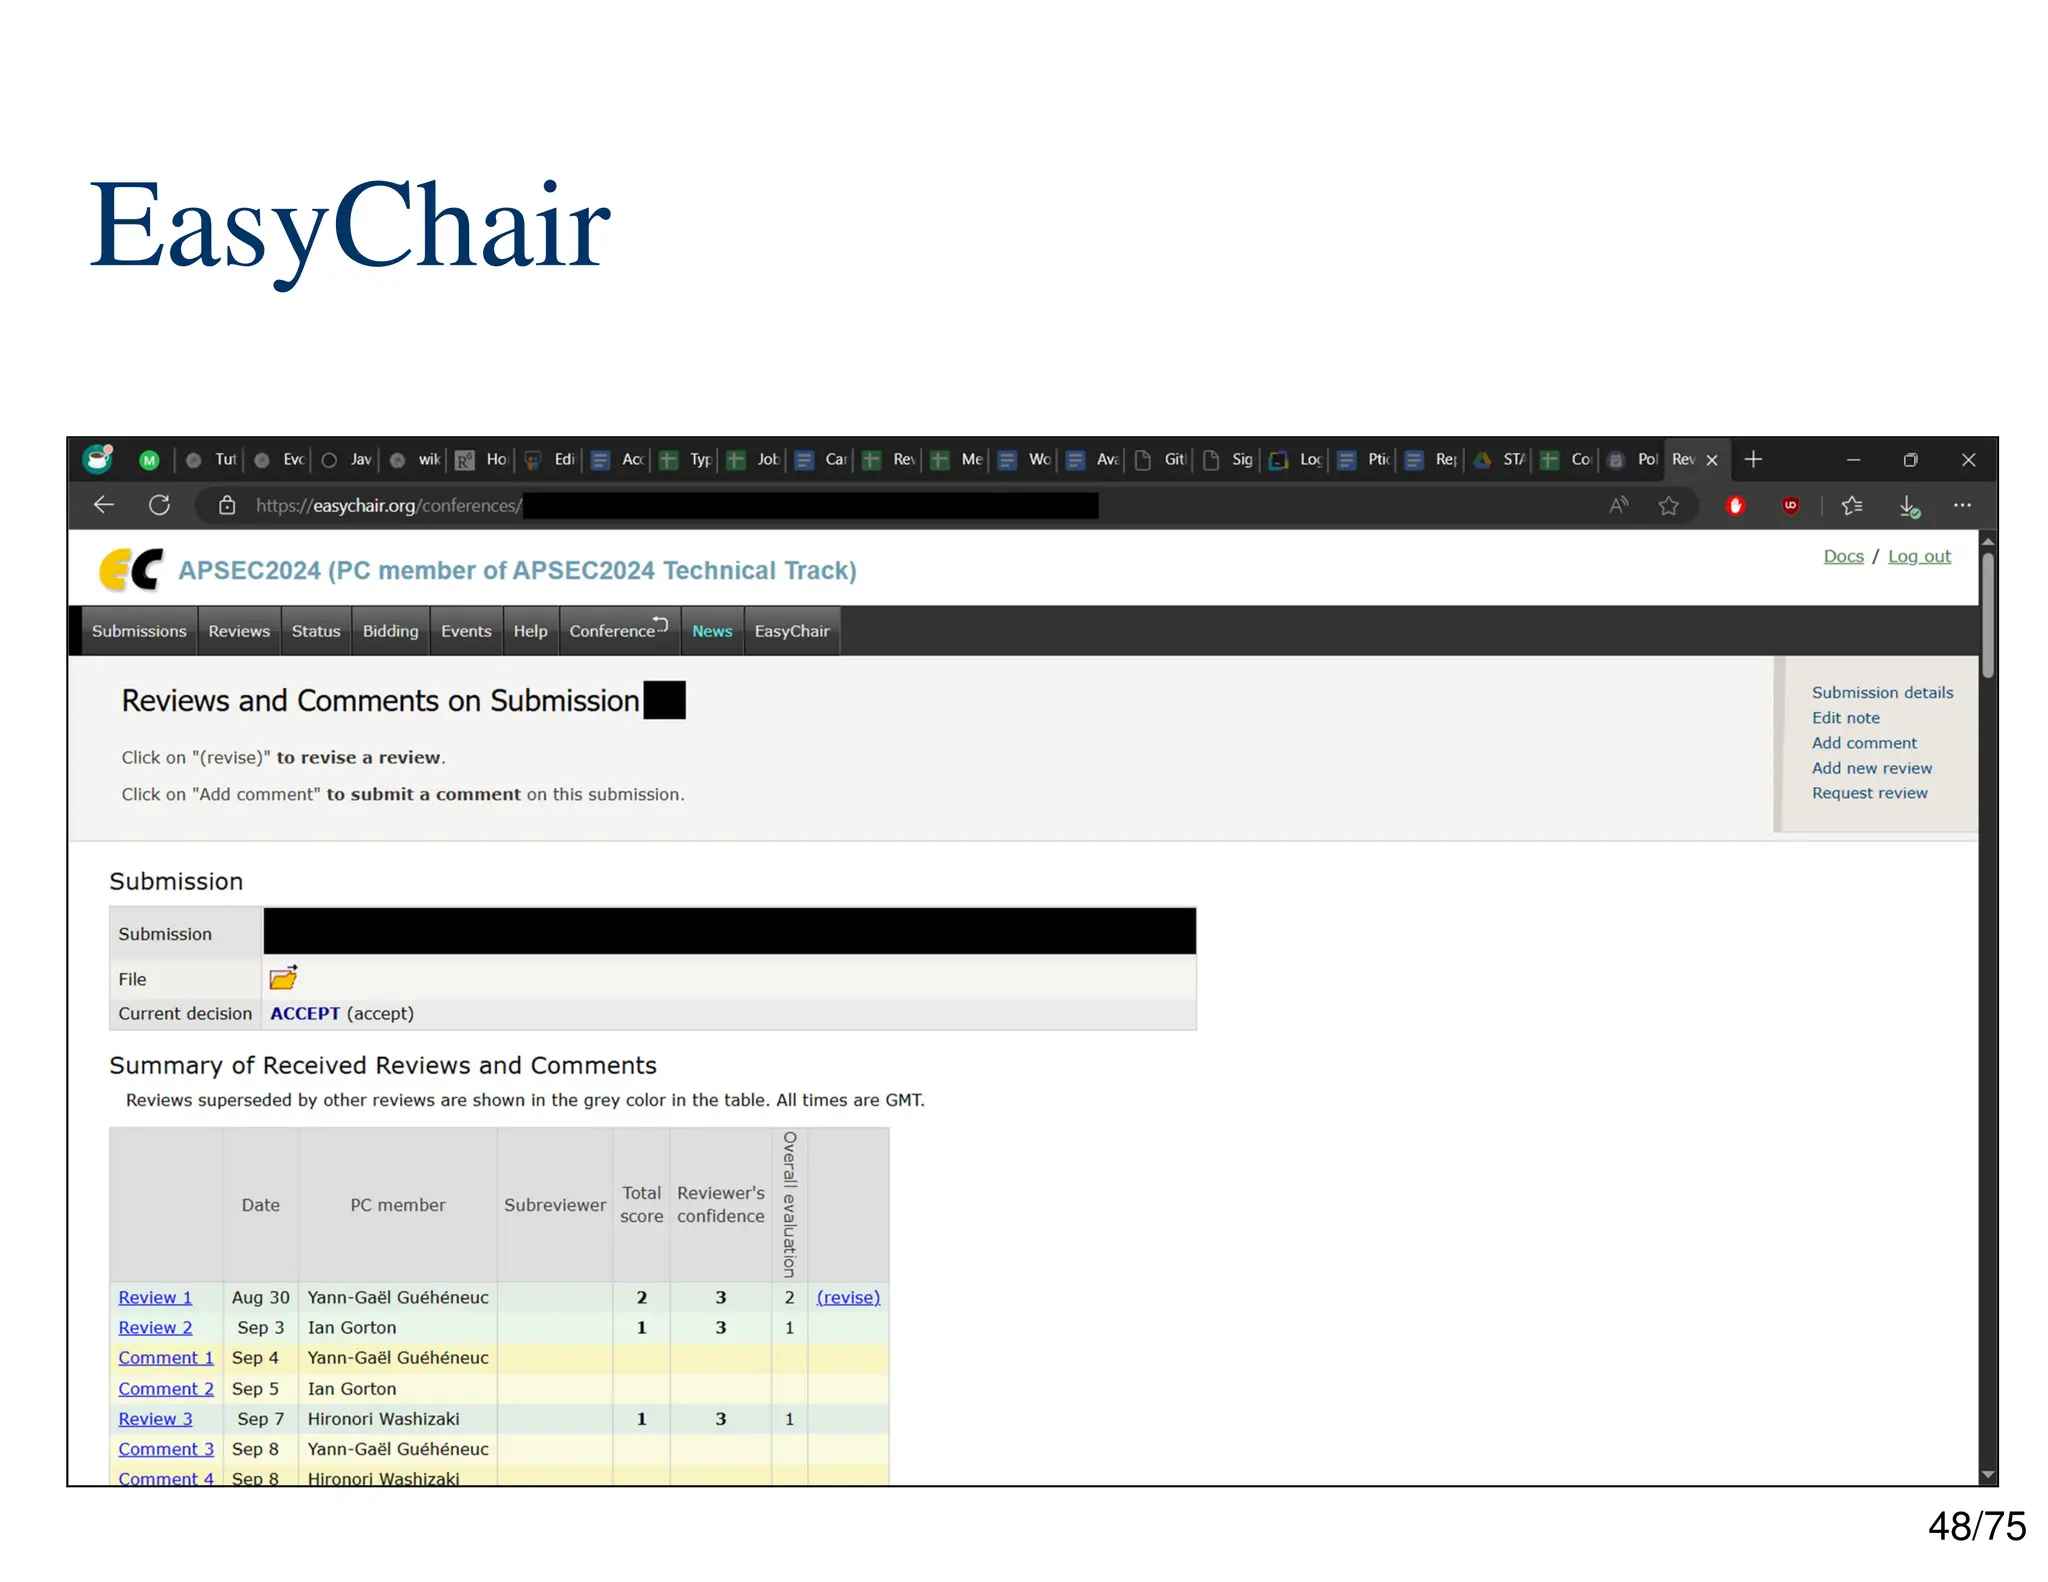Switch to the Tut browser tab

pos(213,459)
